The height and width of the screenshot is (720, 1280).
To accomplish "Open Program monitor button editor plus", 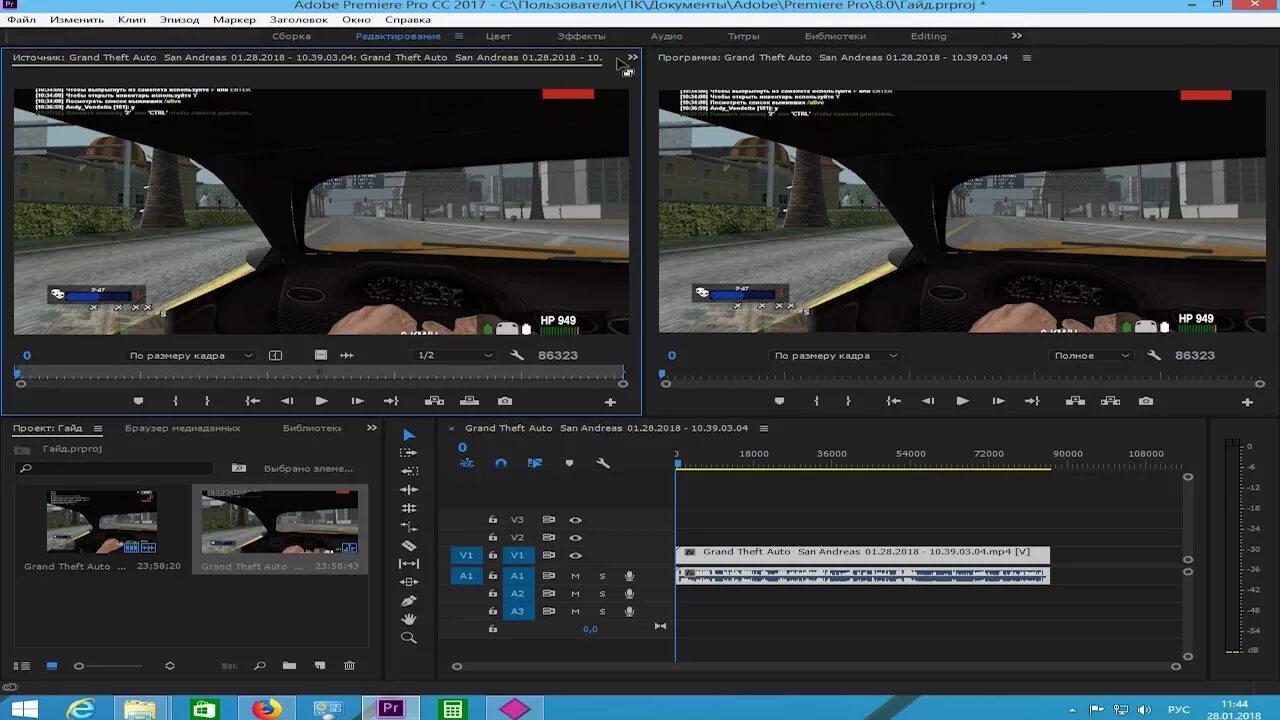I will point(1247,402).
